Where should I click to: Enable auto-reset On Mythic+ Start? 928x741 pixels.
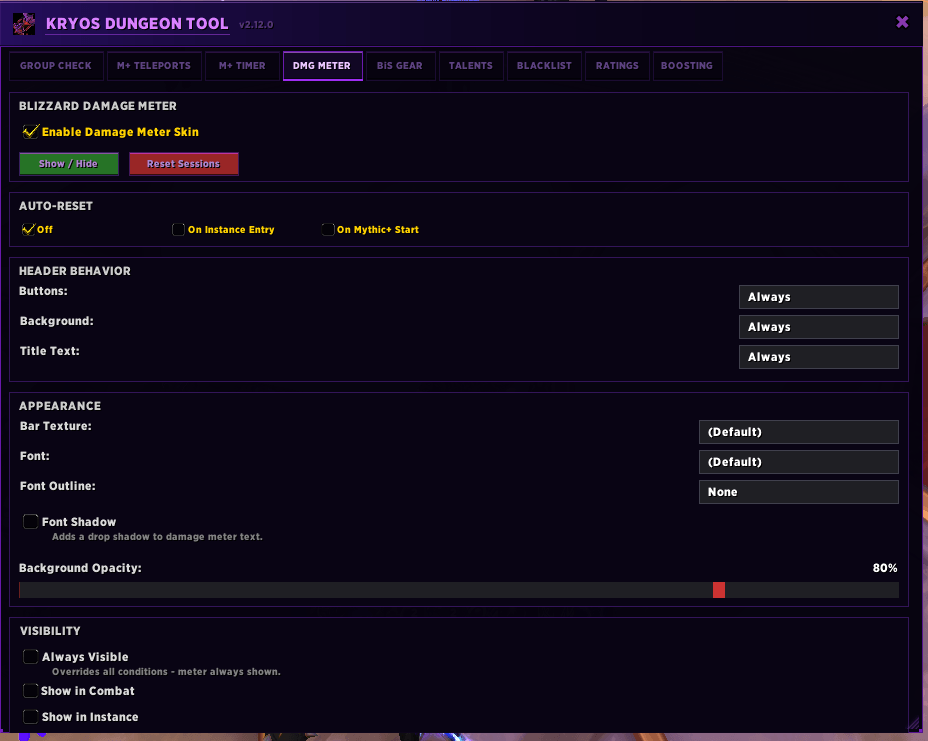click(x=328, y=230)
